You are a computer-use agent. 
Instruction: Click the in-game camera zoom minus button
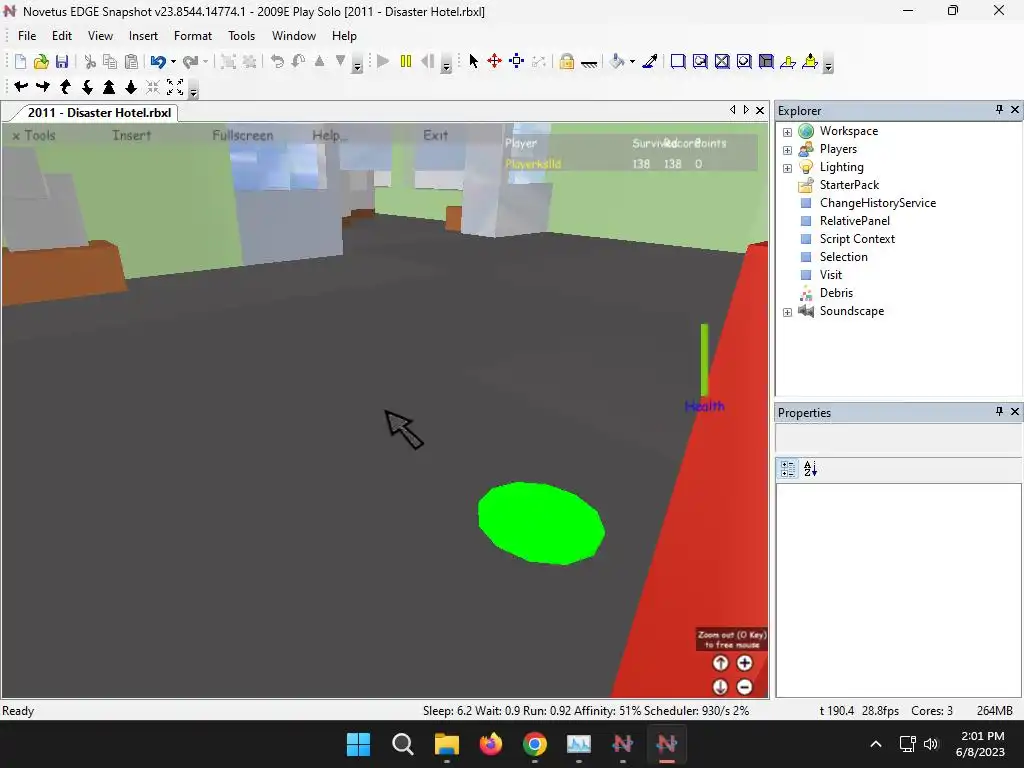coord(744,687)
